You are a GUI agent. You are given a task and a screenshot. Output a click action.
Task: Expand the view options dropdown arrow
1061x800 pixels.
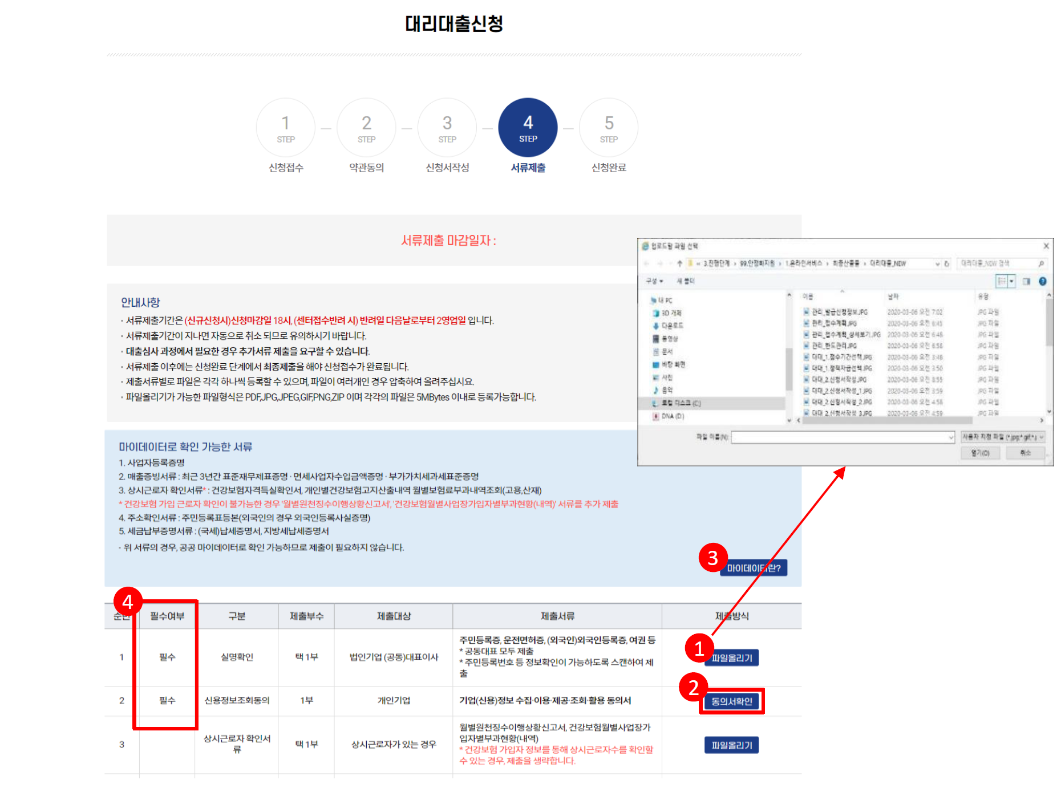click(x=1009, y=282)
